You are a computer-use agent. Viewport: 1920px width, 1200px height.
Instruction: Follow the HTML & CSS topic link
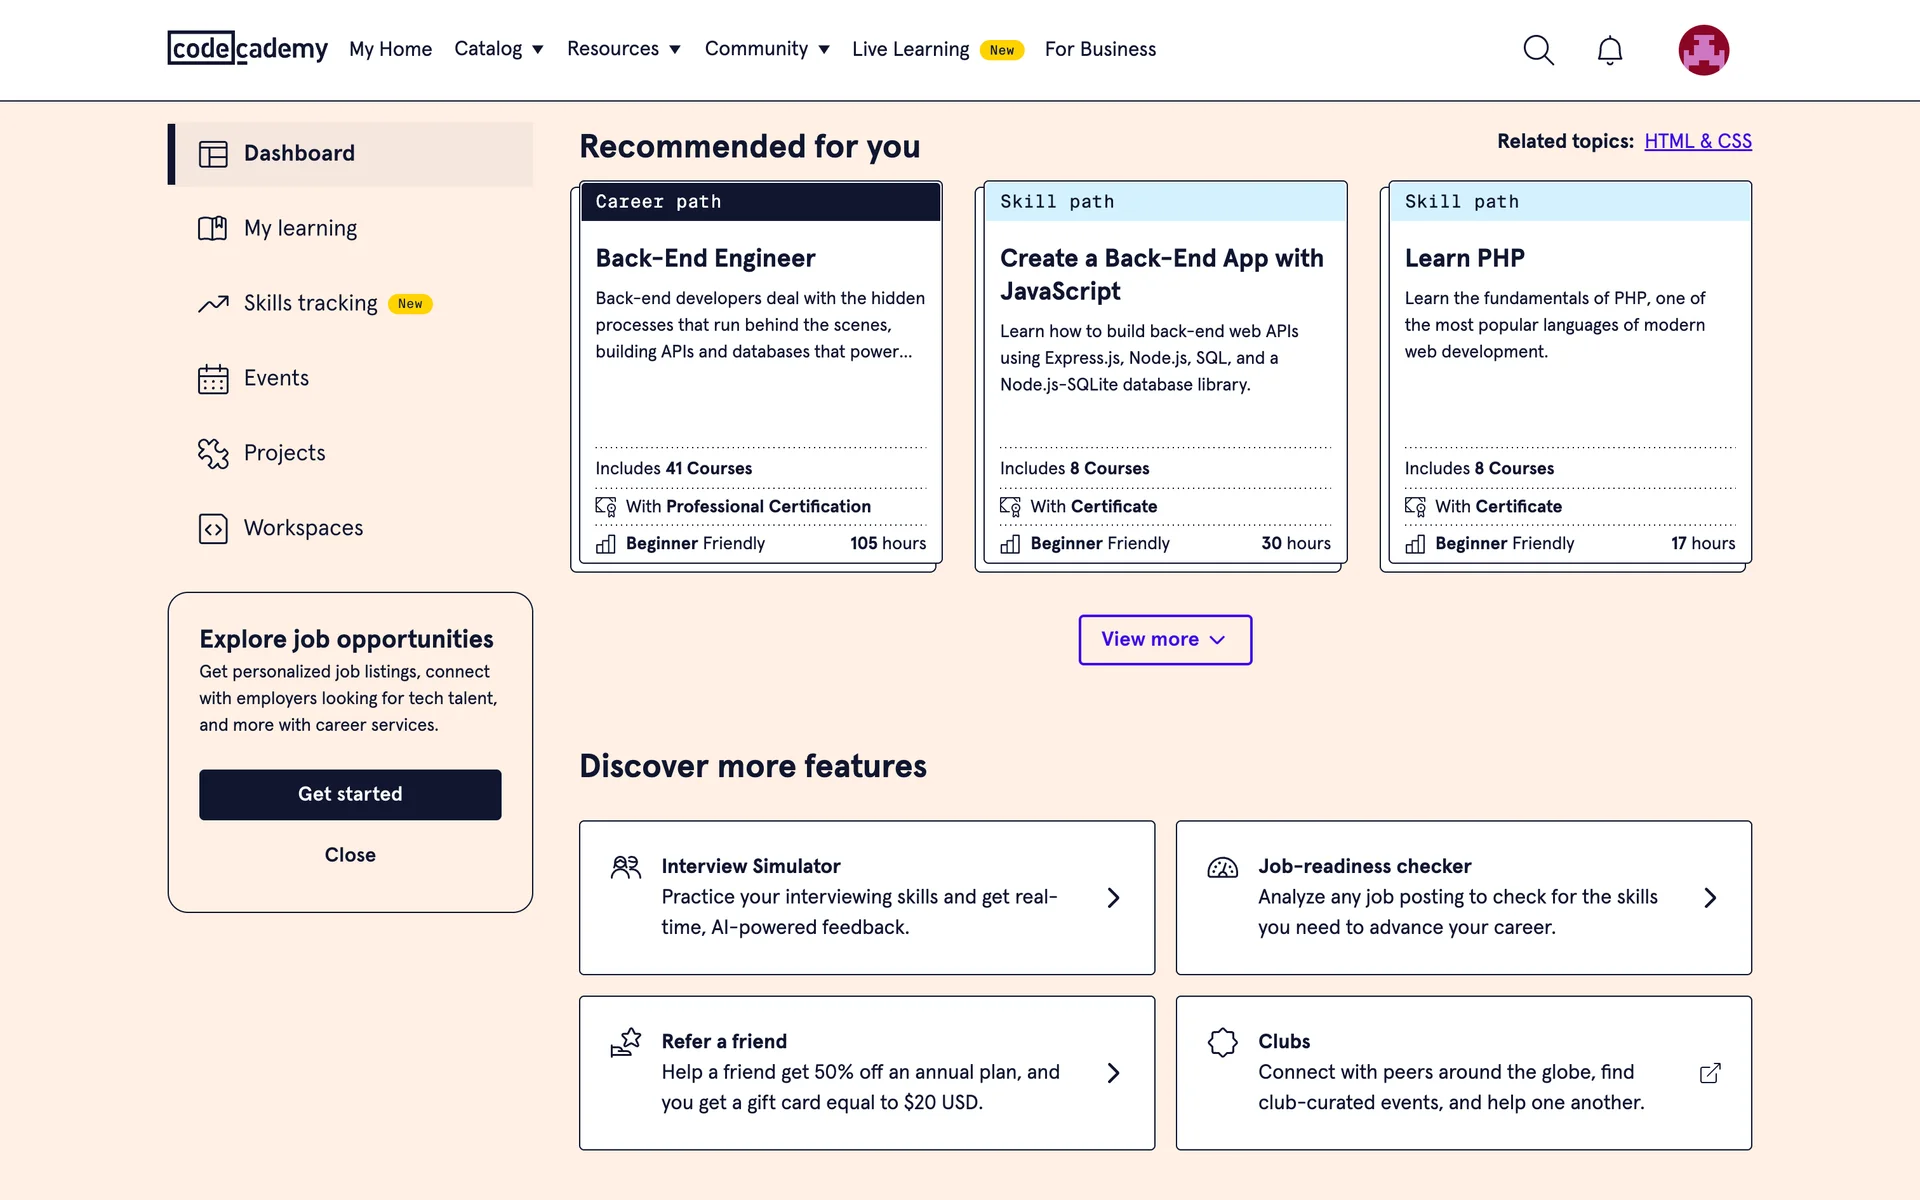[1697, 141]
